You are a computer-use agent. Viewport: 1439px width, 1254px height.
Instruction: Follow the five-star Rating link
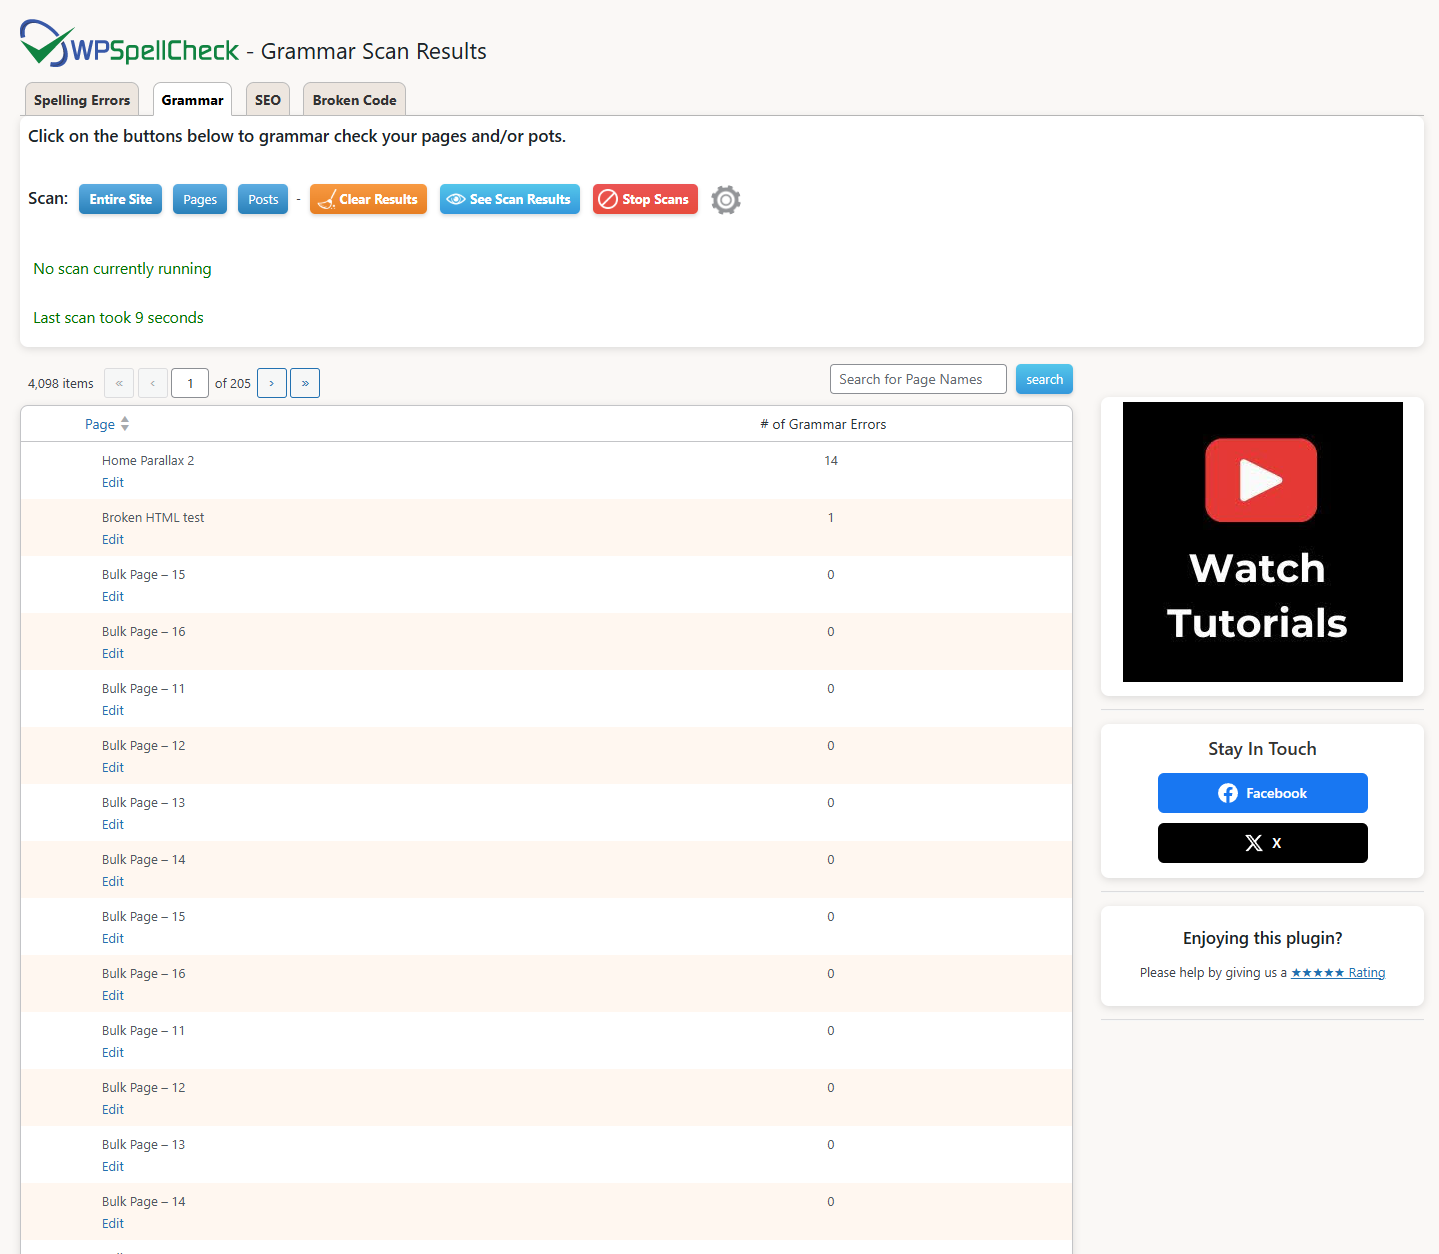tap(1338, 972)
